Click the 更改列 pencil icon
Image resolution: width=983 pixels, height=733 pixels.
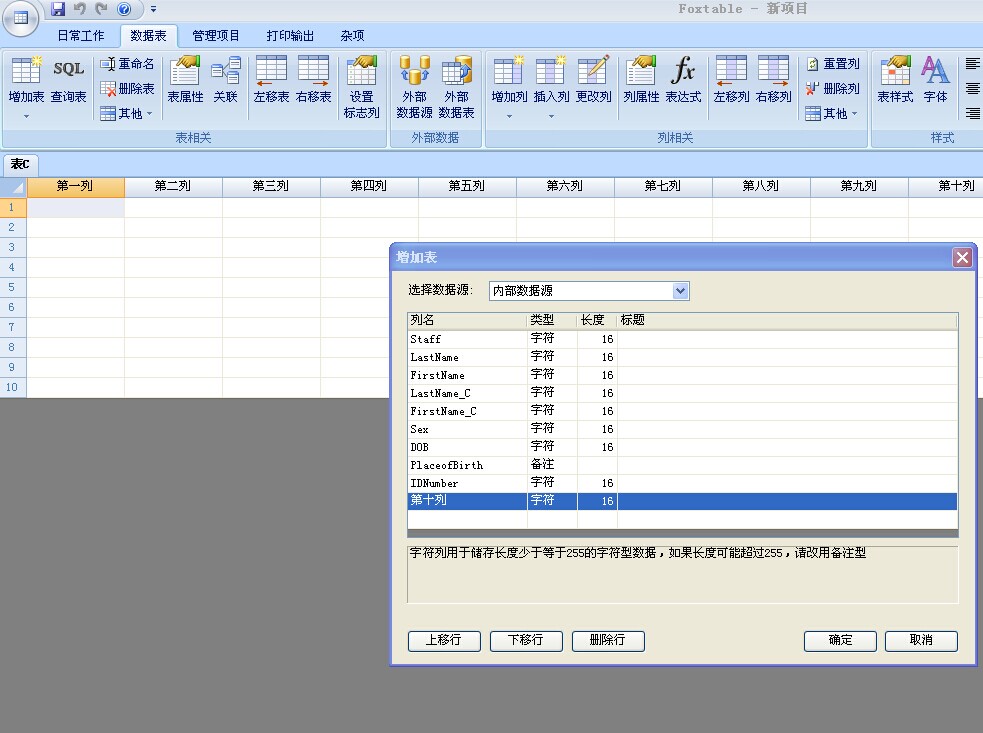click(x=593, y=79)
